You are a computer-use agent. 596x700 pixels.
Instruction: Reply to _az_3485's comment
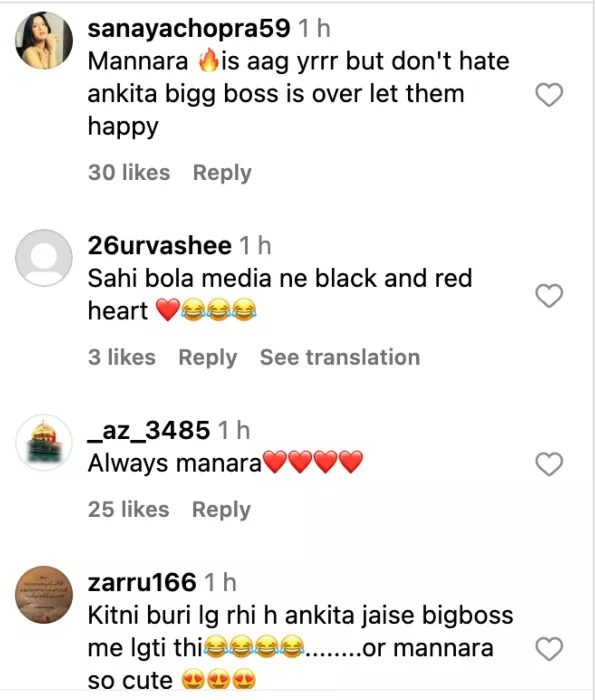[221, 510]
